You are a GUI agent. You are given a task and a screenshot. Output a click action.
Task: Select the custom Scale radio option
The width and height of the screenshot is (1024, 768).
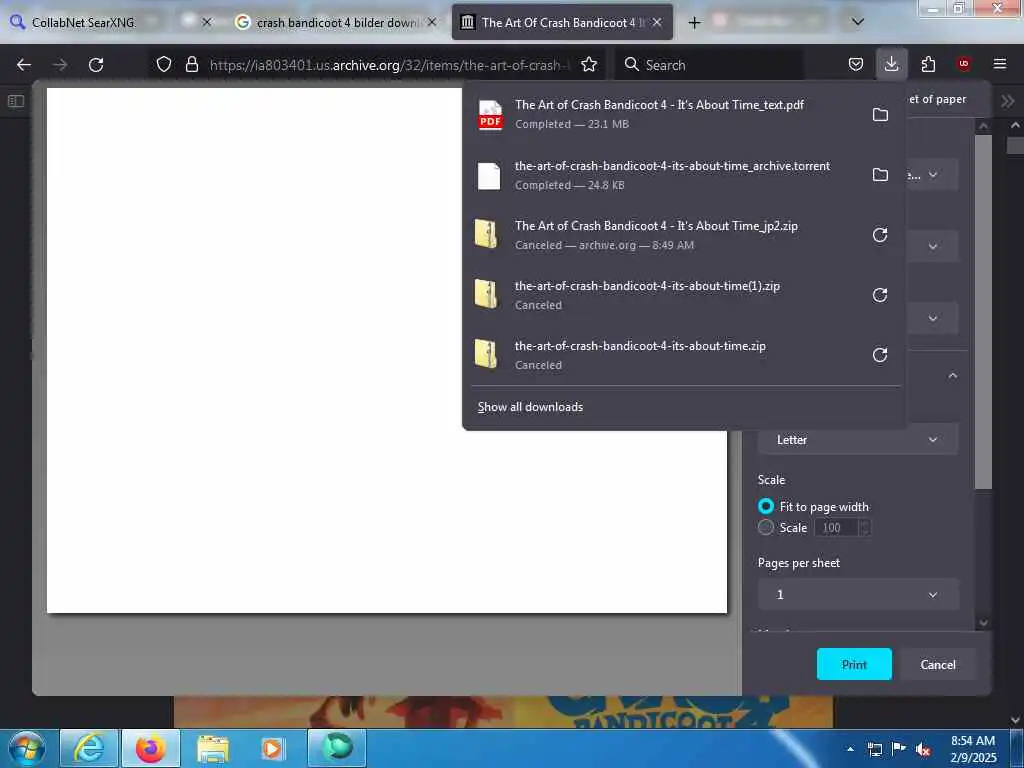point(765,527)
